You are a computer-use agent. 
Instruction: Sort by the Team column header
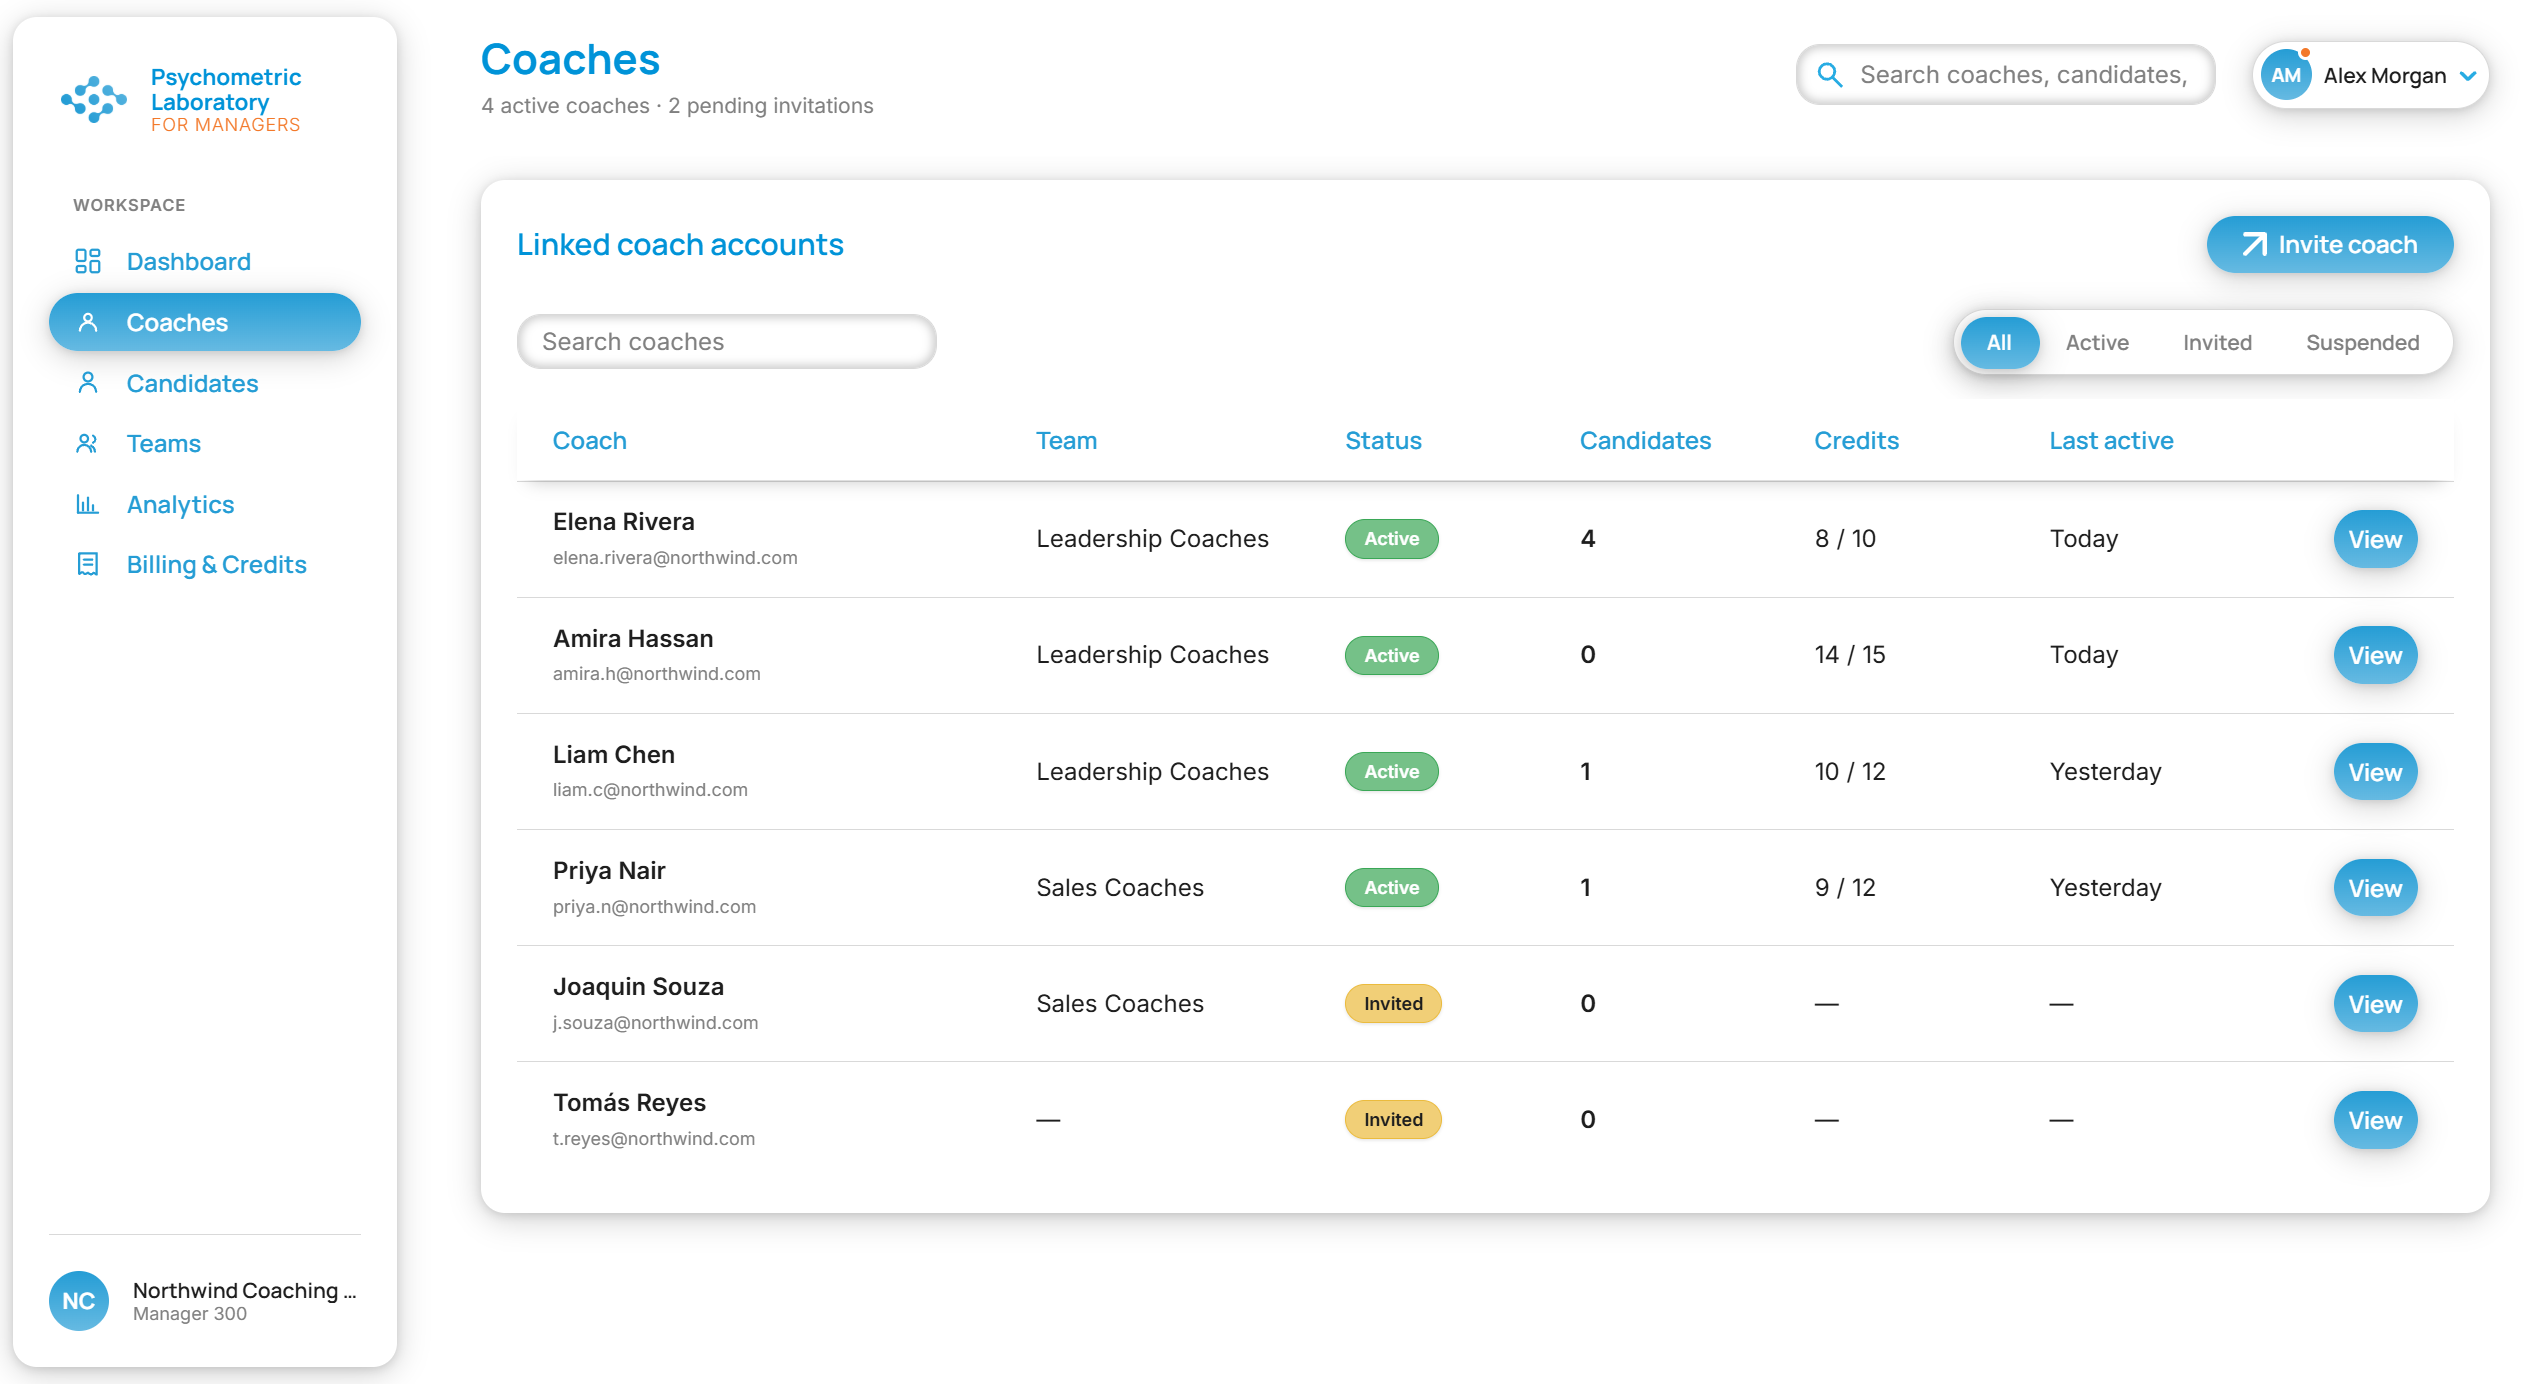(1066, 440)
